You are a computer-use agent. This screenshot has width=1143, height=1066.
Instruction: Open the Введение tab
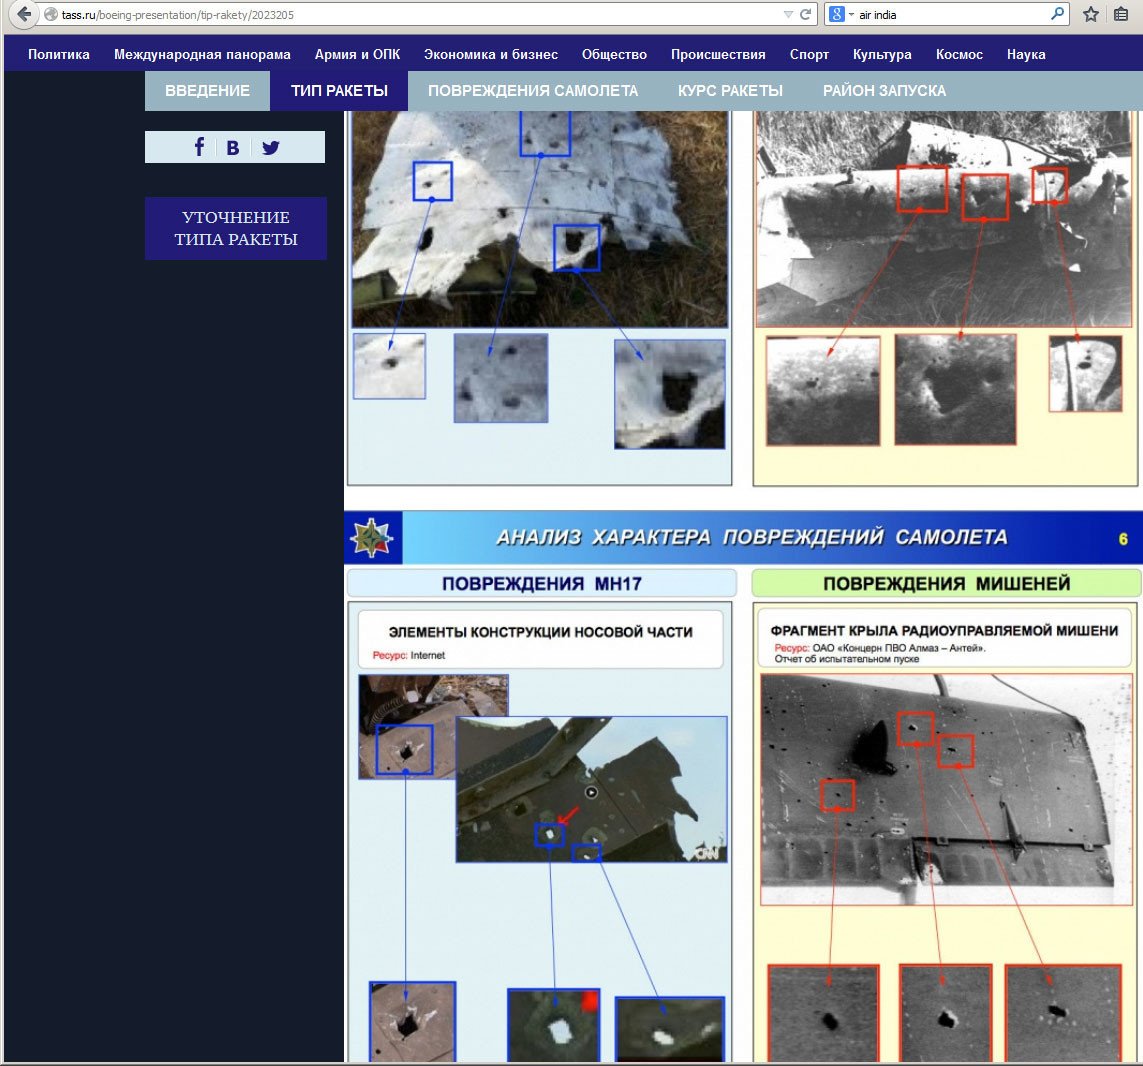[207, 91]
